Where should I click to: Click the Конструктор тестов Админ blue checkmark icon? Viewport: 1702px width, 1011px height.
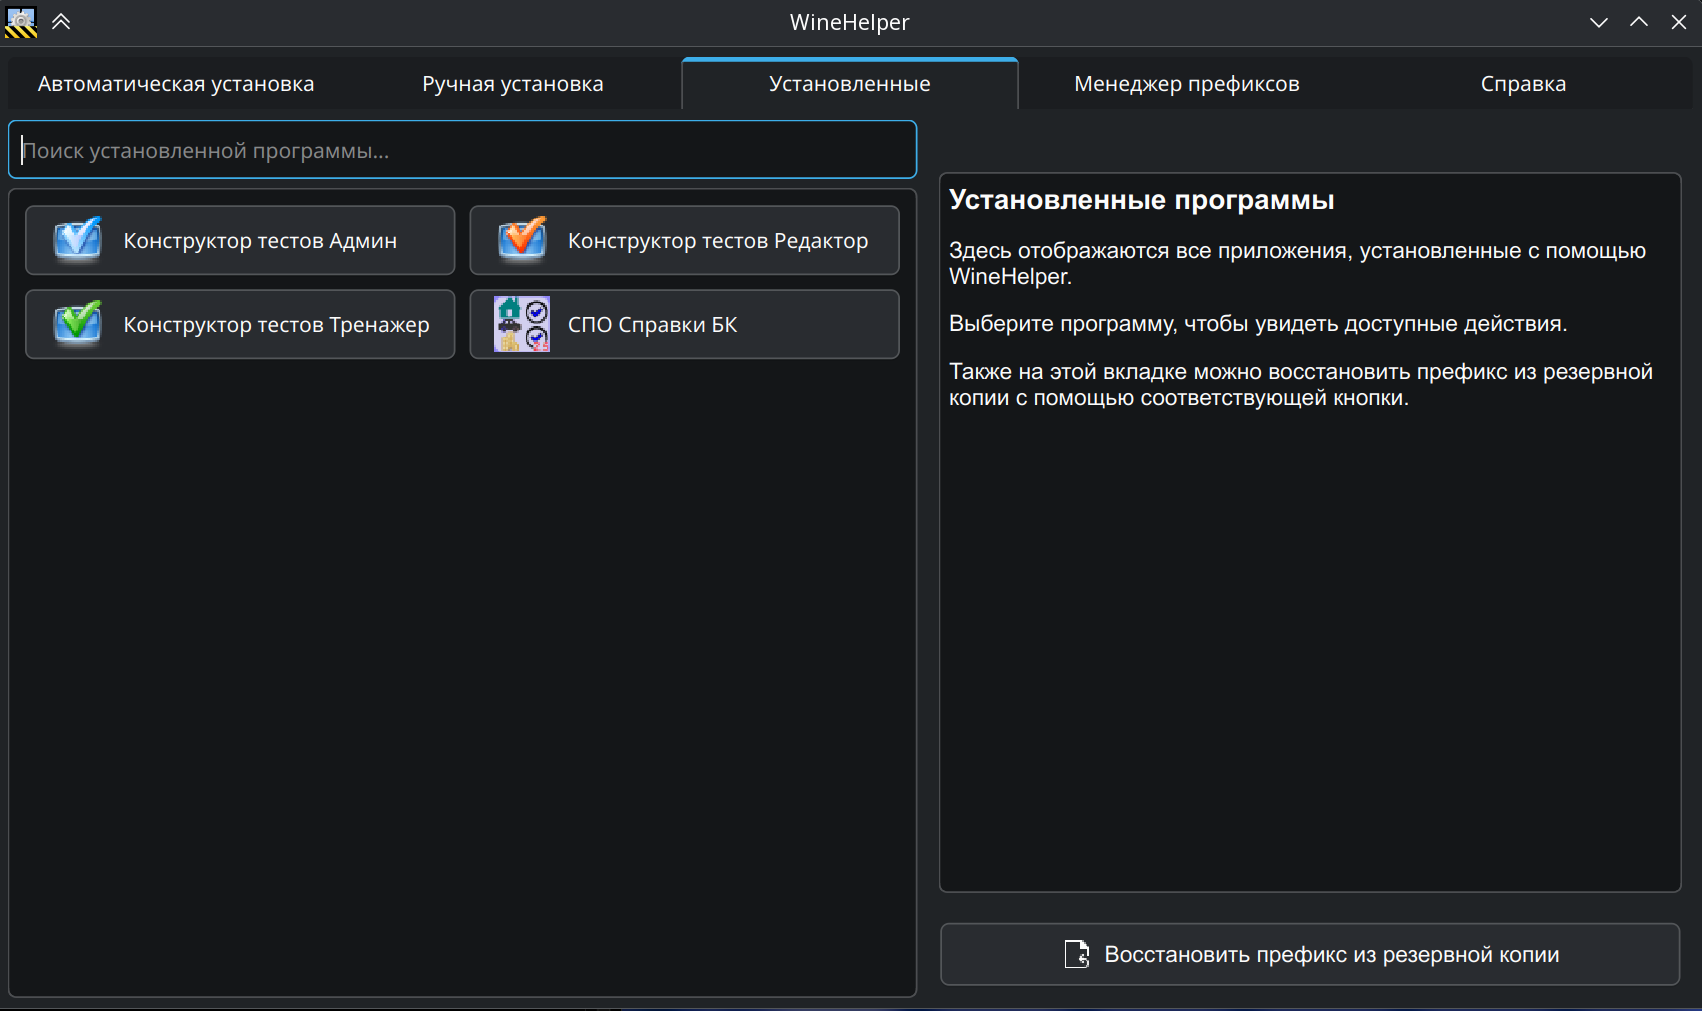point(78,240)
